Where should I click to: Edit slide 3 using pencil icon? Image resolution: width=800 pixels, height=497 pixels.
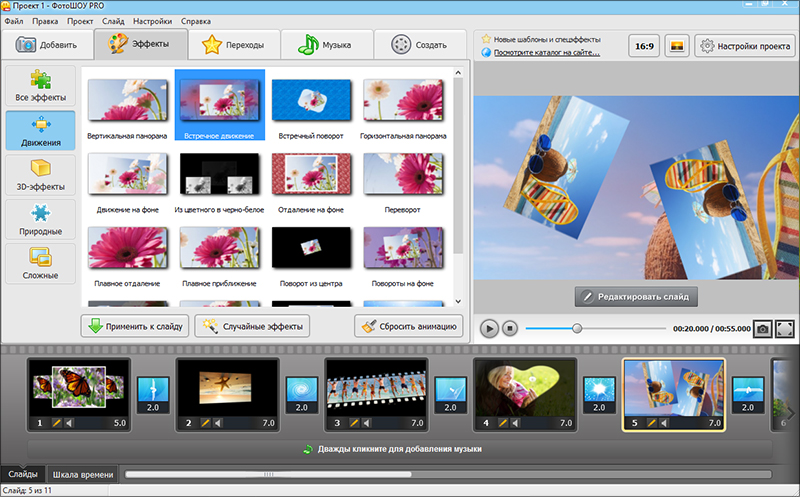(354, 423)
